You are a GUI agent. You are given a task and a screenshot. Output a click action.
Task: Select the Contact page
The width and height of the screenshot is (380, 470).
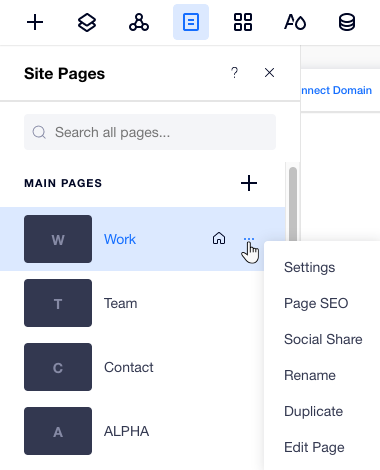(x=129, y=367)
